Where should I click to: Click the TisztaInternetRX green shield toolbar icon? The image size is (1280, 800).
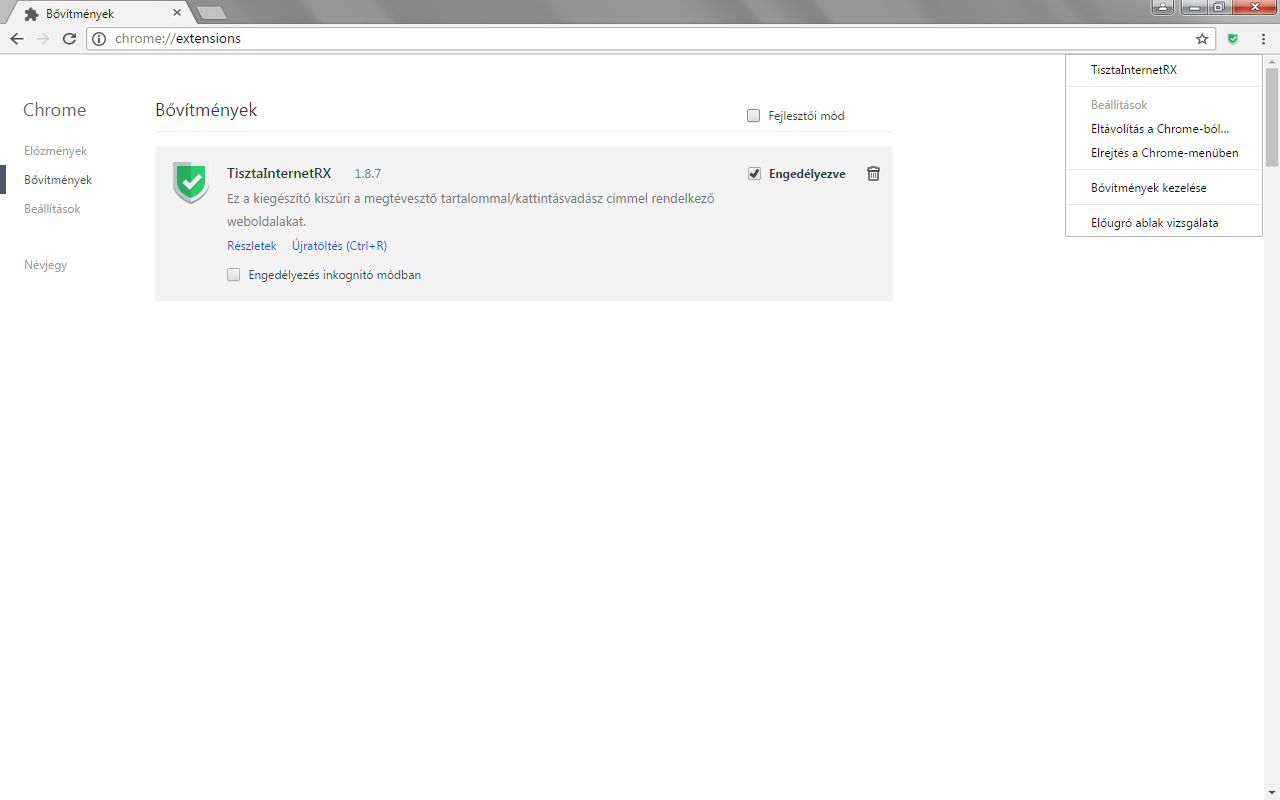coord(1233,39)
